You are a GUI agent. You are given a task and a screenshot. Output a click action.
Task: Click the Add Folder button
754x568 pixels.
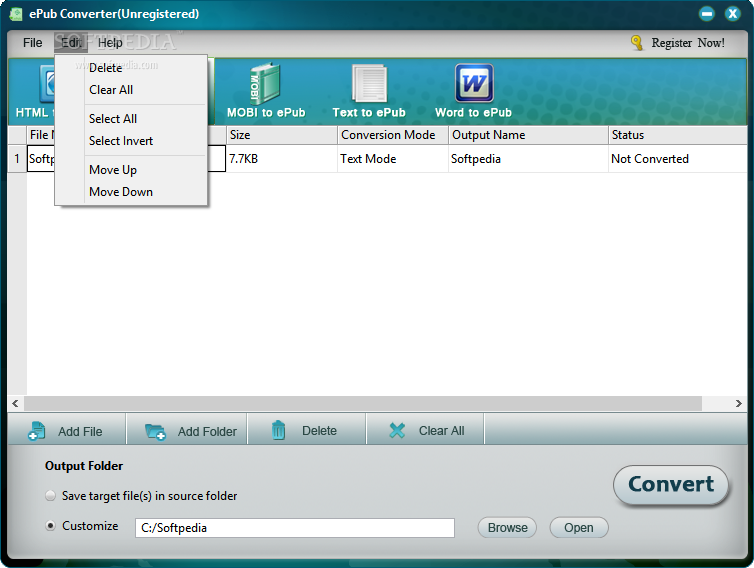click(187, 430)
